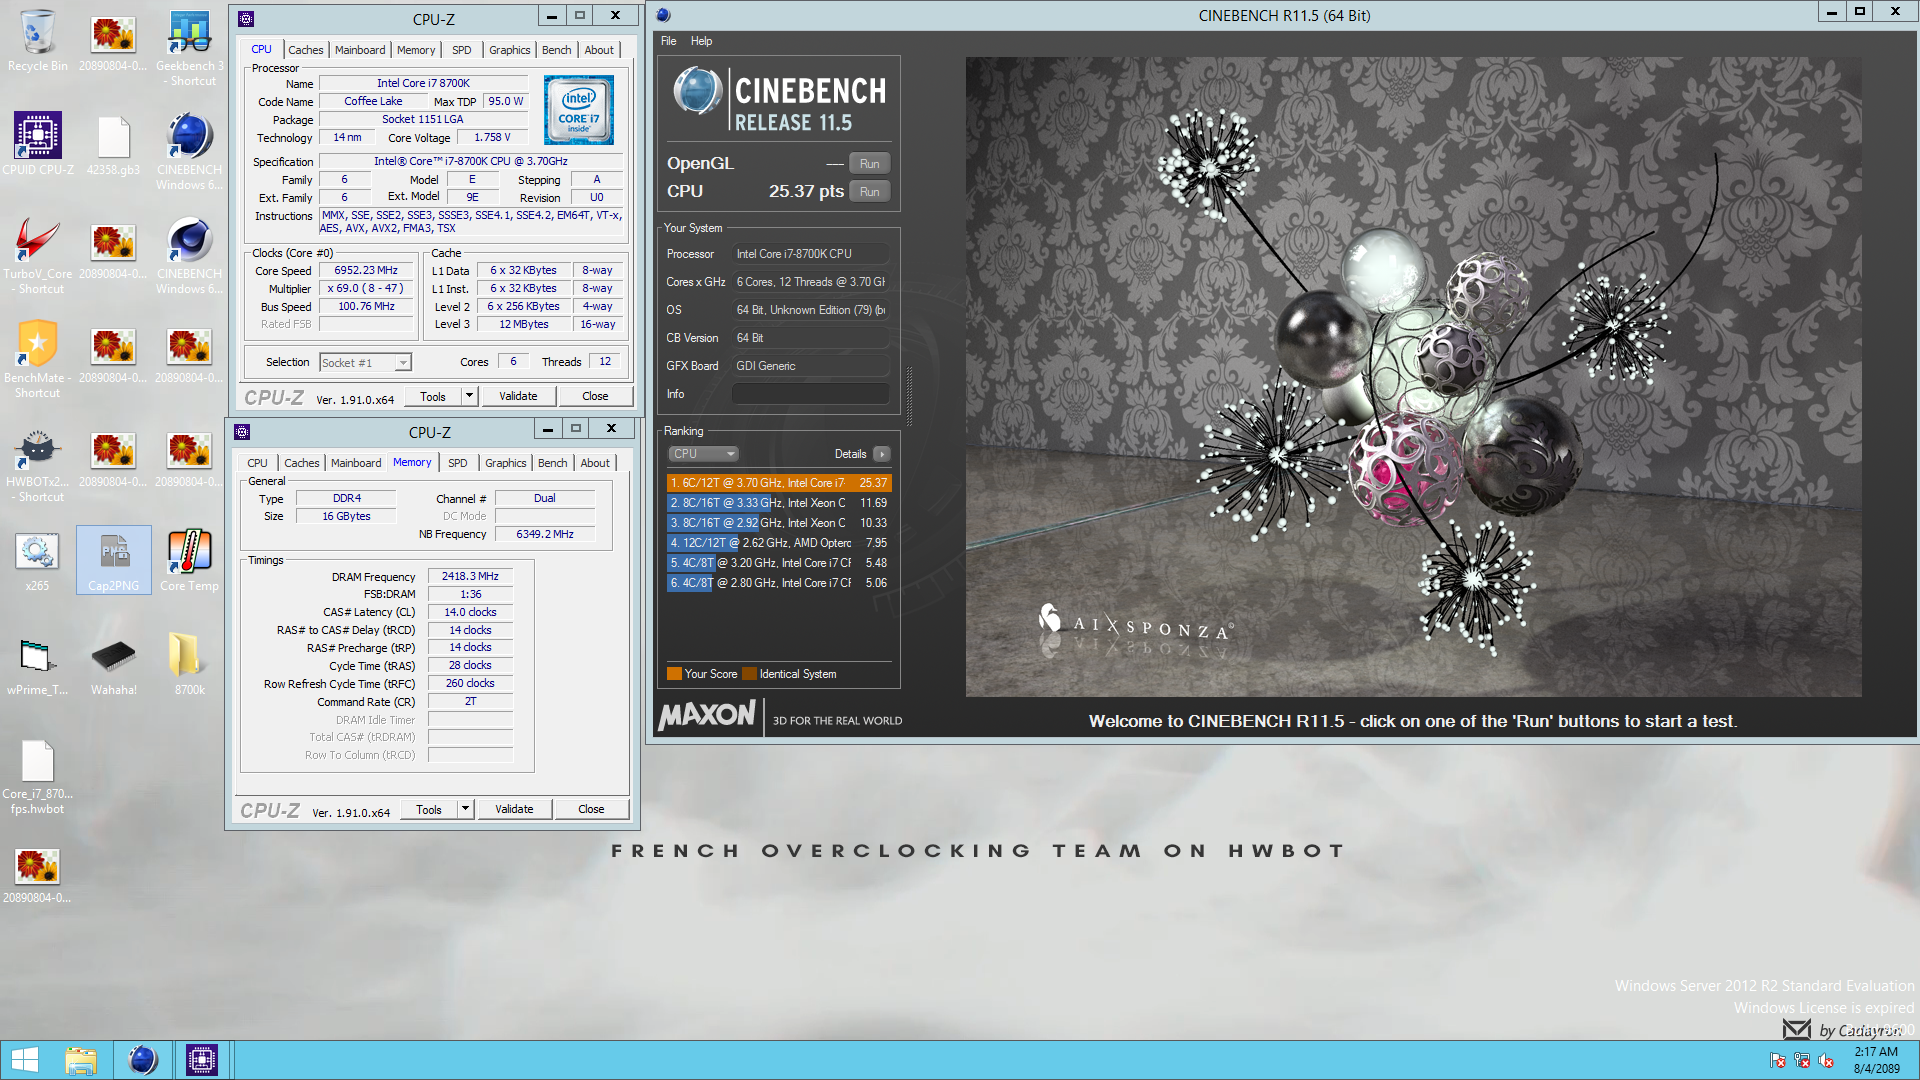Click the DRAM Frequency 2418.3 MHz value

(x=470, y=576)
